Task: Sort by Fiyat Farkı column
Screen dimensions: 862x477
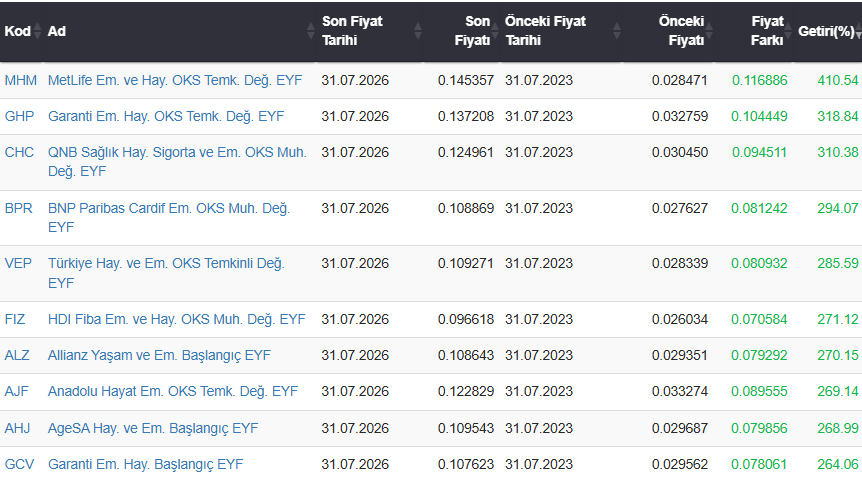Action: [766, 31]
